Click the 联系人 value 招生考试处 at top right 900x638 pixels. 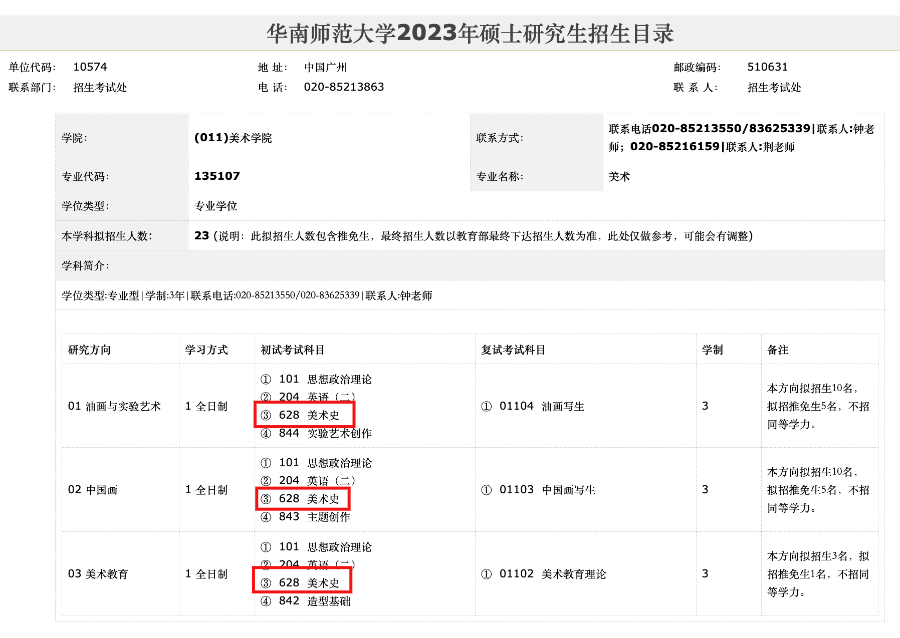tap(774, 87)
